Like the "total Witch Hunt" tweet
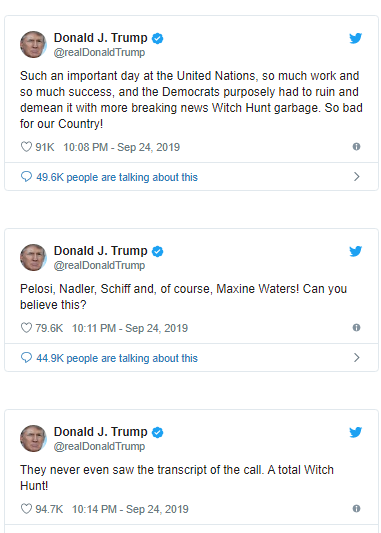 pos(26,509)
